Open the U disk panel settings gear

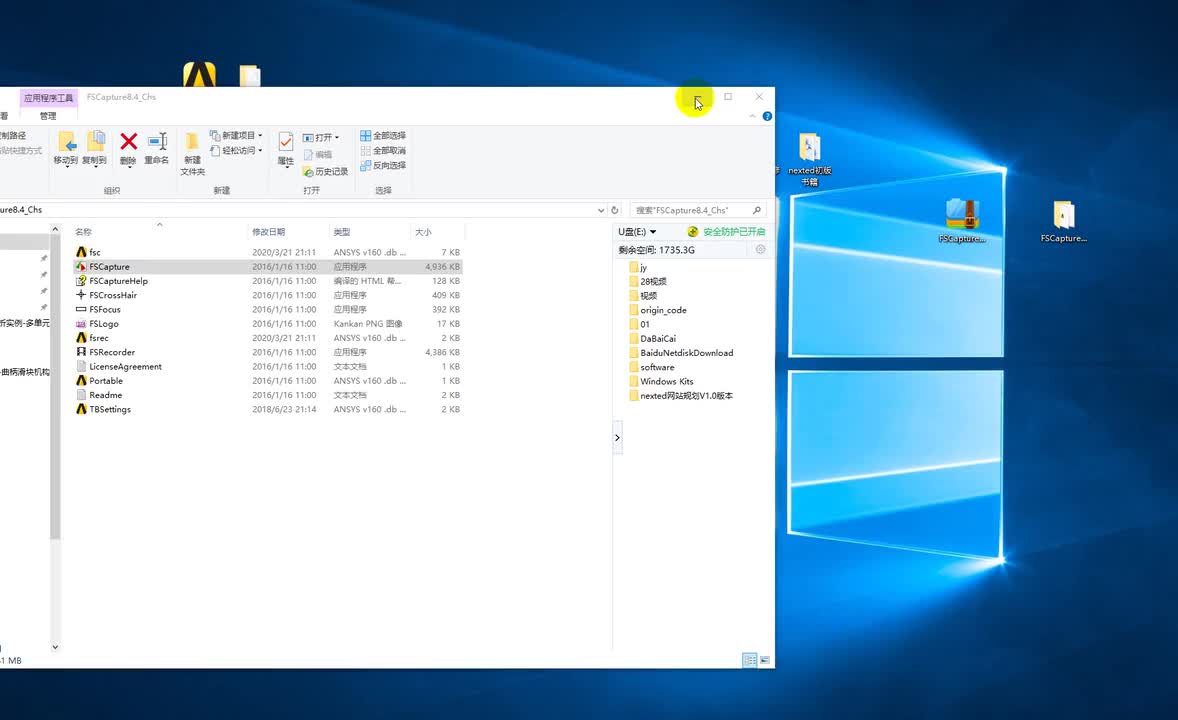pos(760,250)
